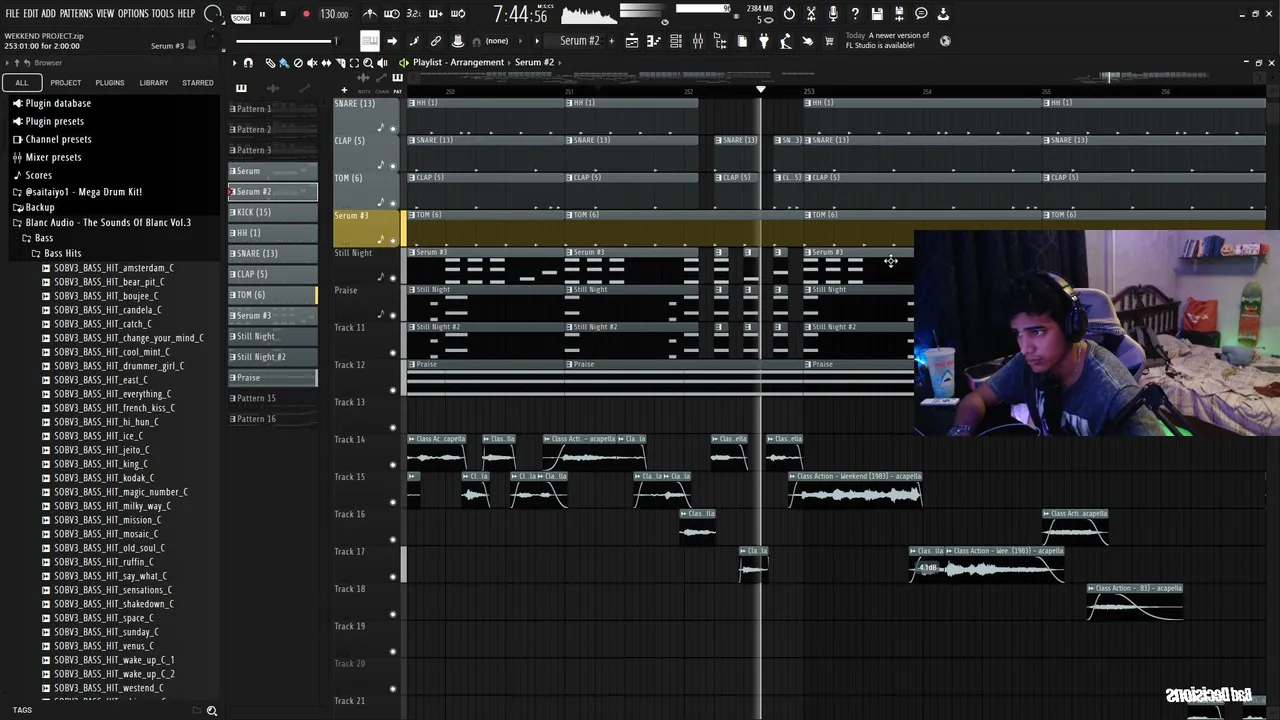Mute the SNARE (13) track
The image size is (1280, 720).
tap(393, 128)
